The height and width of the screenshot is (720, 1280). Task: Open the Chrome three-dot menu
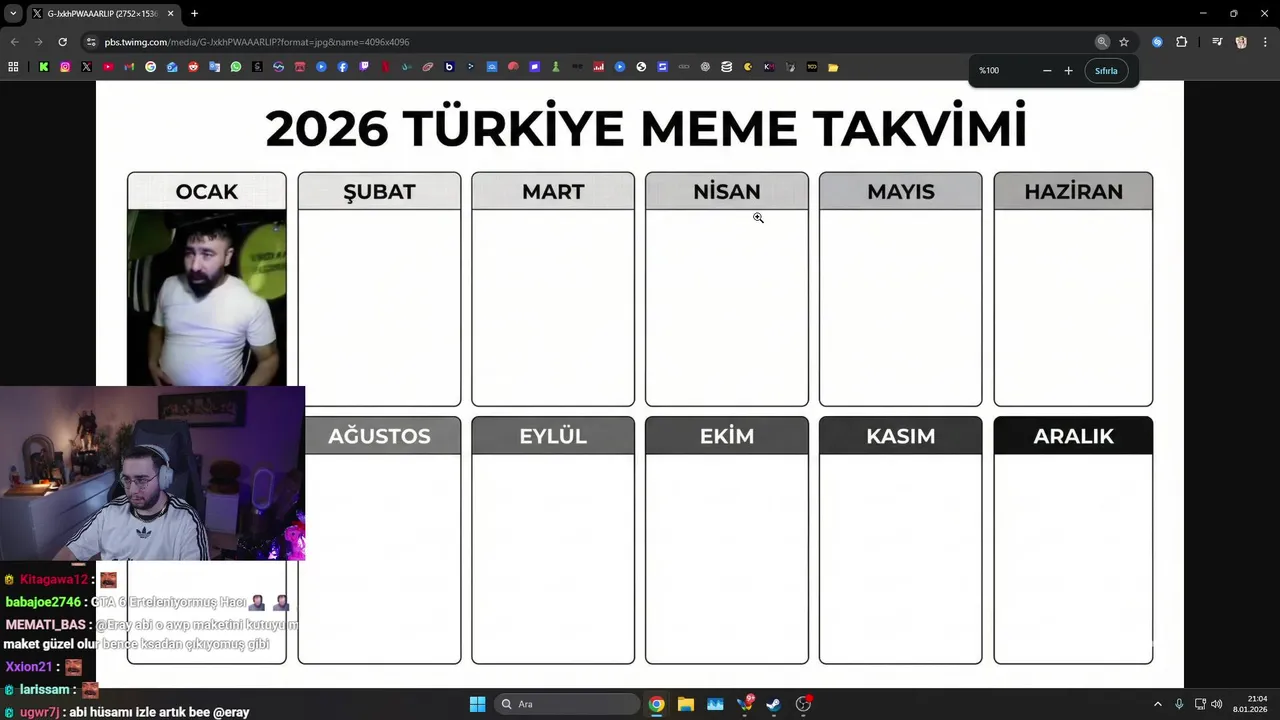1265,42
